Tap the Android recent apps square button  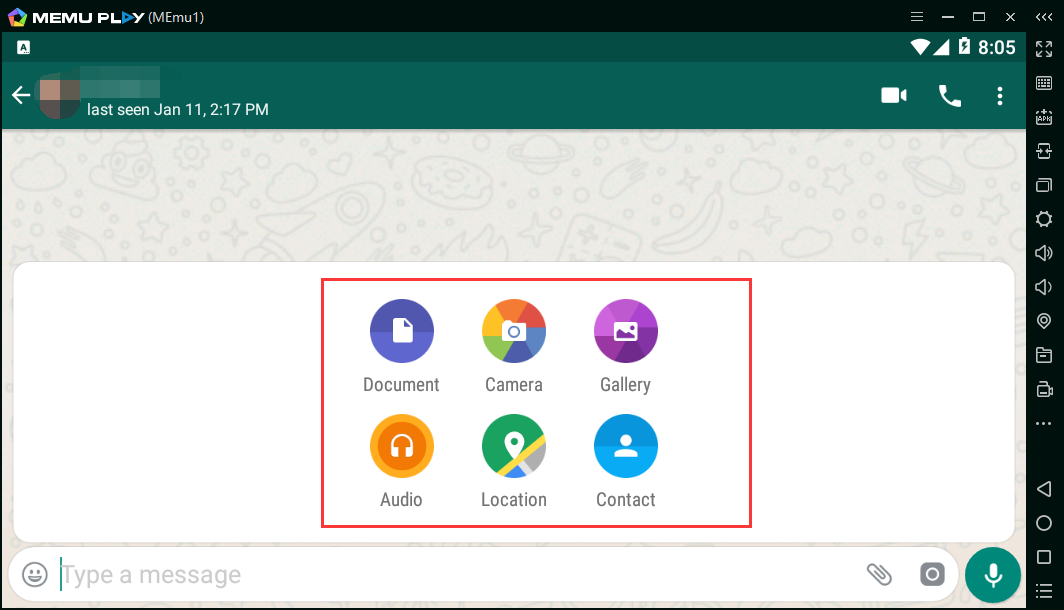[1044, 557]
